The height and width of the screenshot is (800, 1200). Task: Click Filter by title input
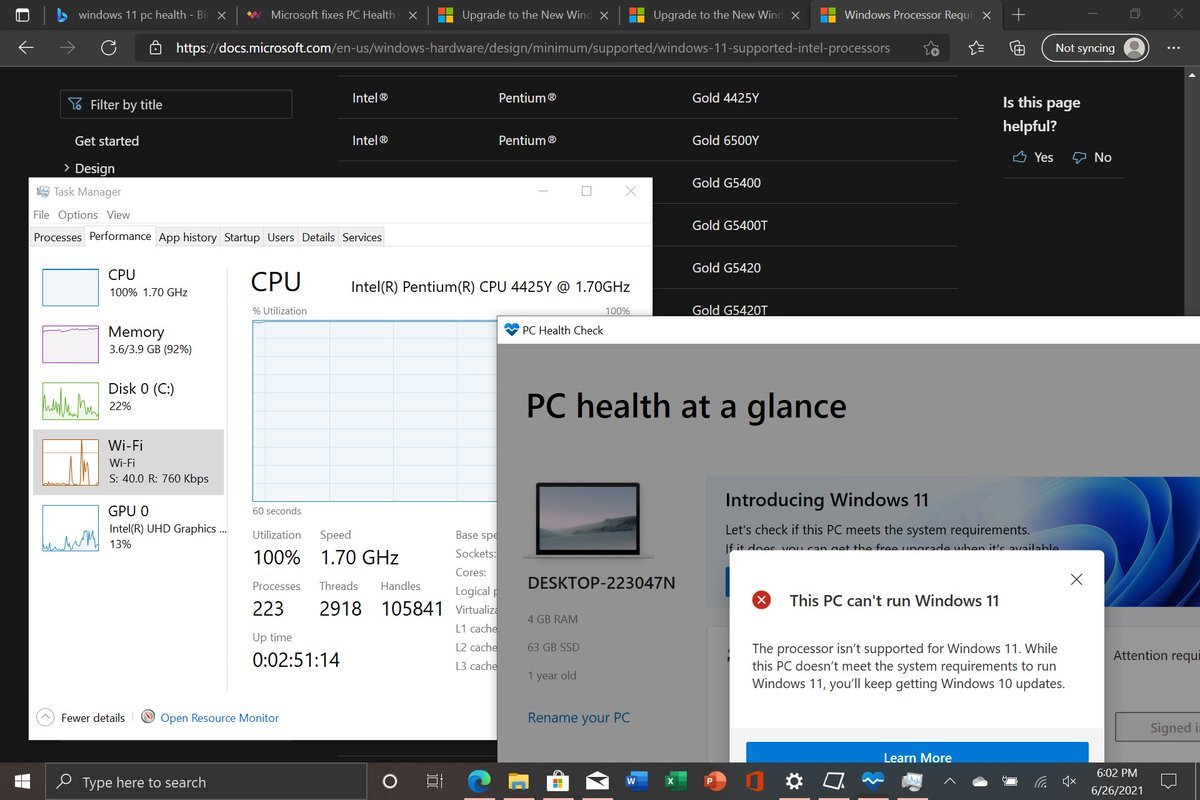pyautogui.click(x=176, y=104)
